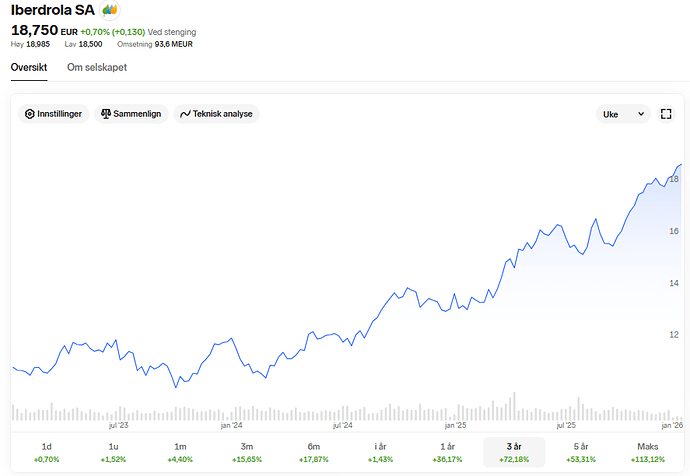
Task: Select the Maks time range
Action: [x=648, y=452]
